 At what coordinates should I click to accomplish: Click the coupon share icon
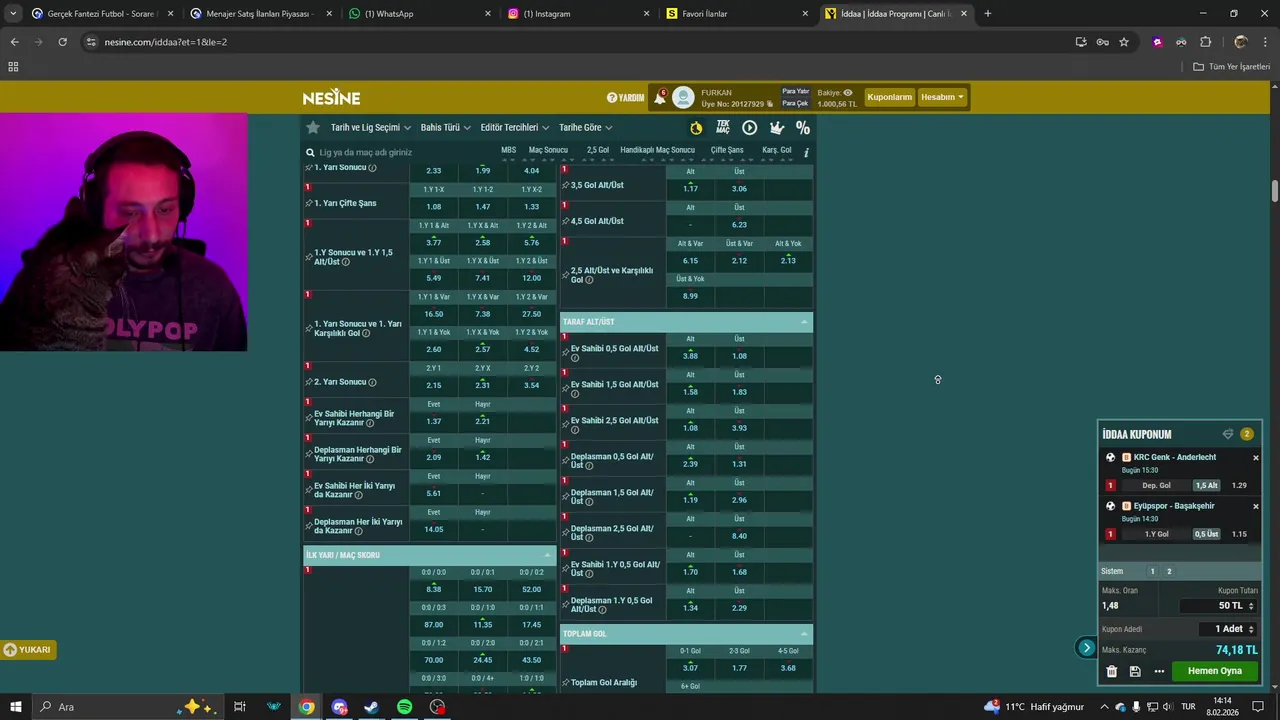tap(1228, 434)
